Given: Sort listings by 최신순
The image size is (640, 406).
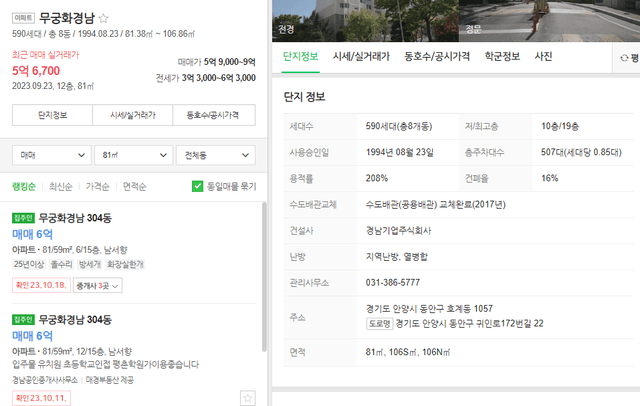Looking at the screenshot, I should [x=61, y=186].
